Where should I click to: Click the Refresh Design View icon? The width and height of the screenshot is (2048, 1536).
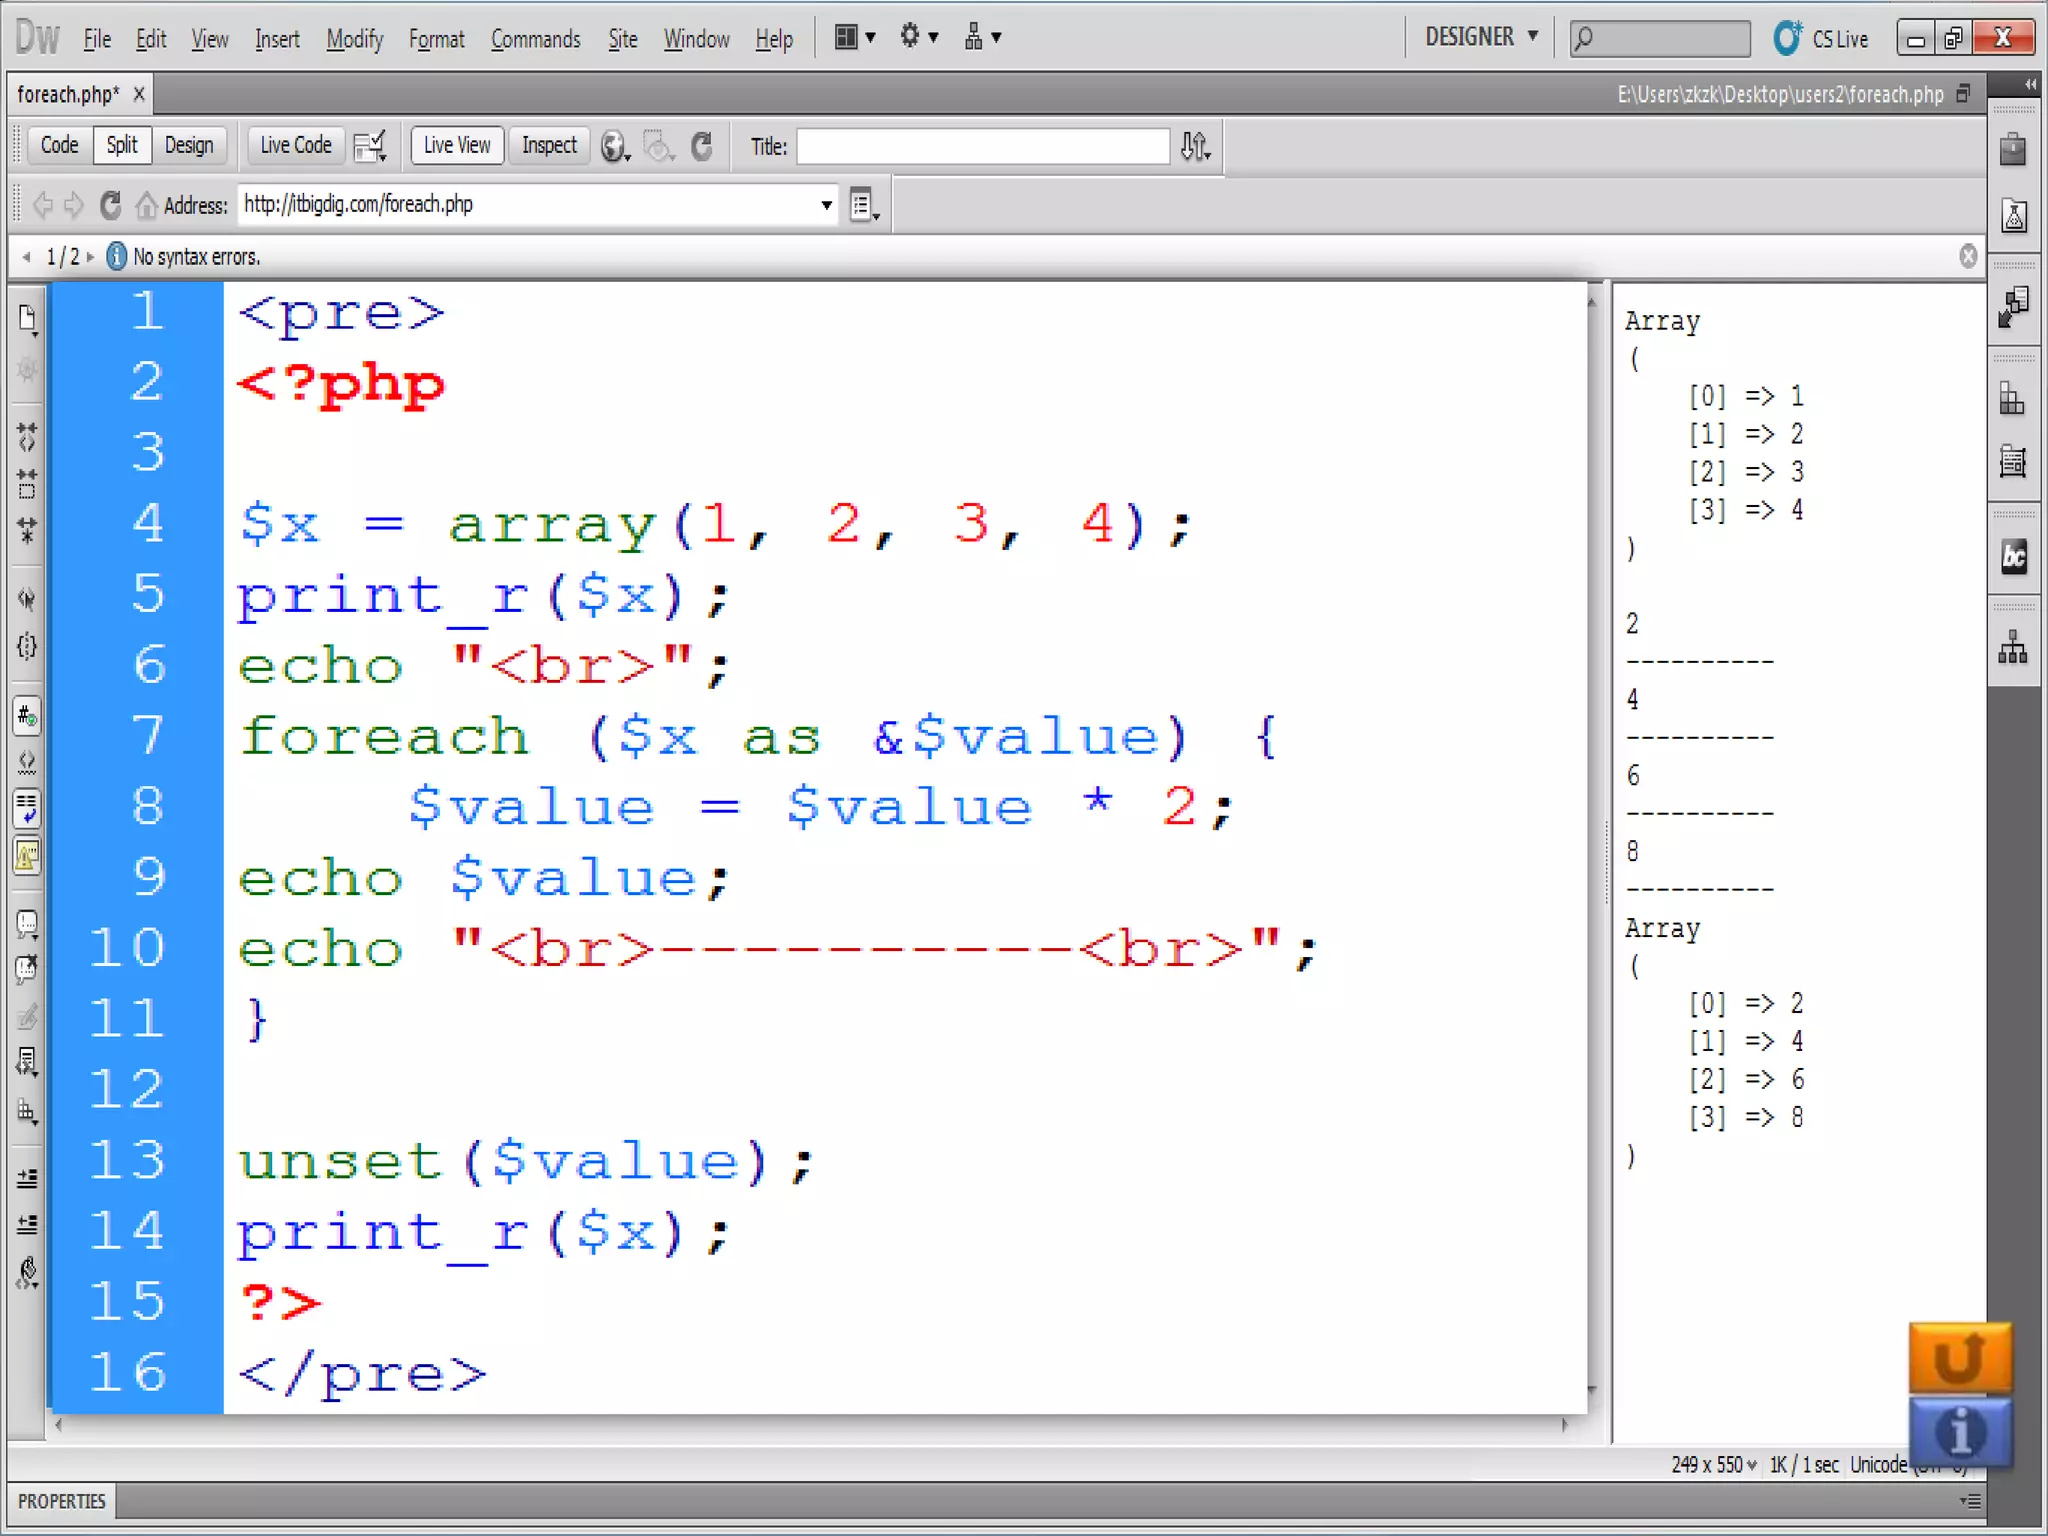coord(702,146)
